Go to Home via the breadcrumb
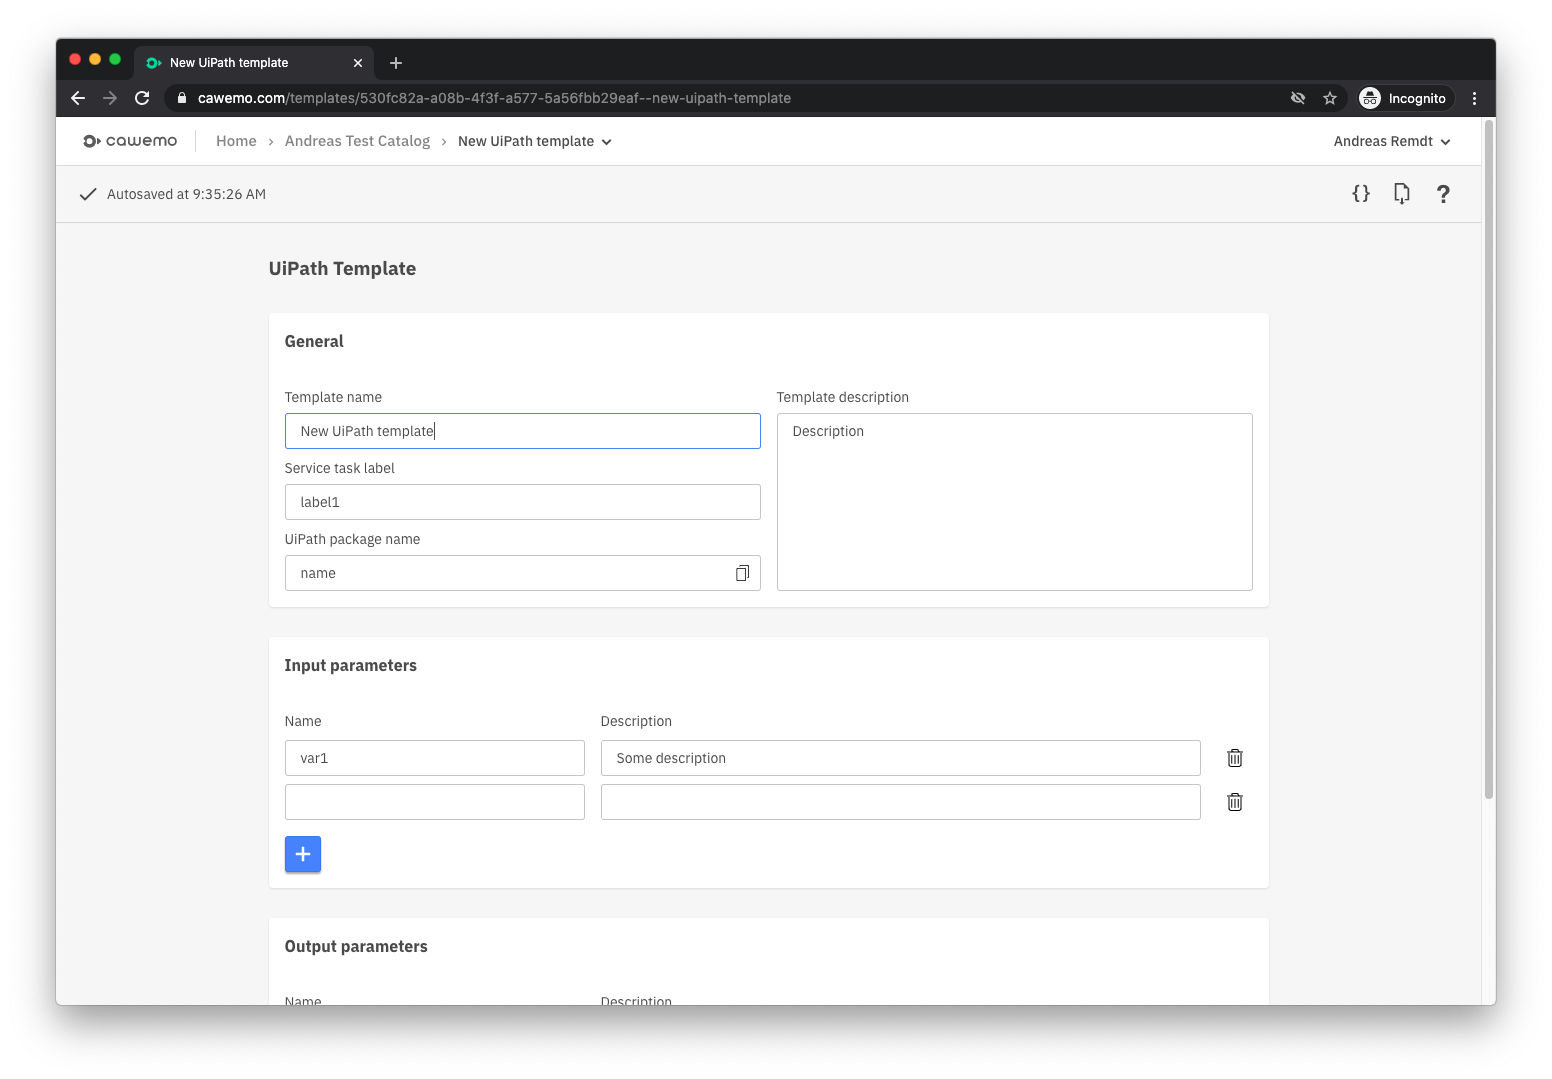 [236, 140]
